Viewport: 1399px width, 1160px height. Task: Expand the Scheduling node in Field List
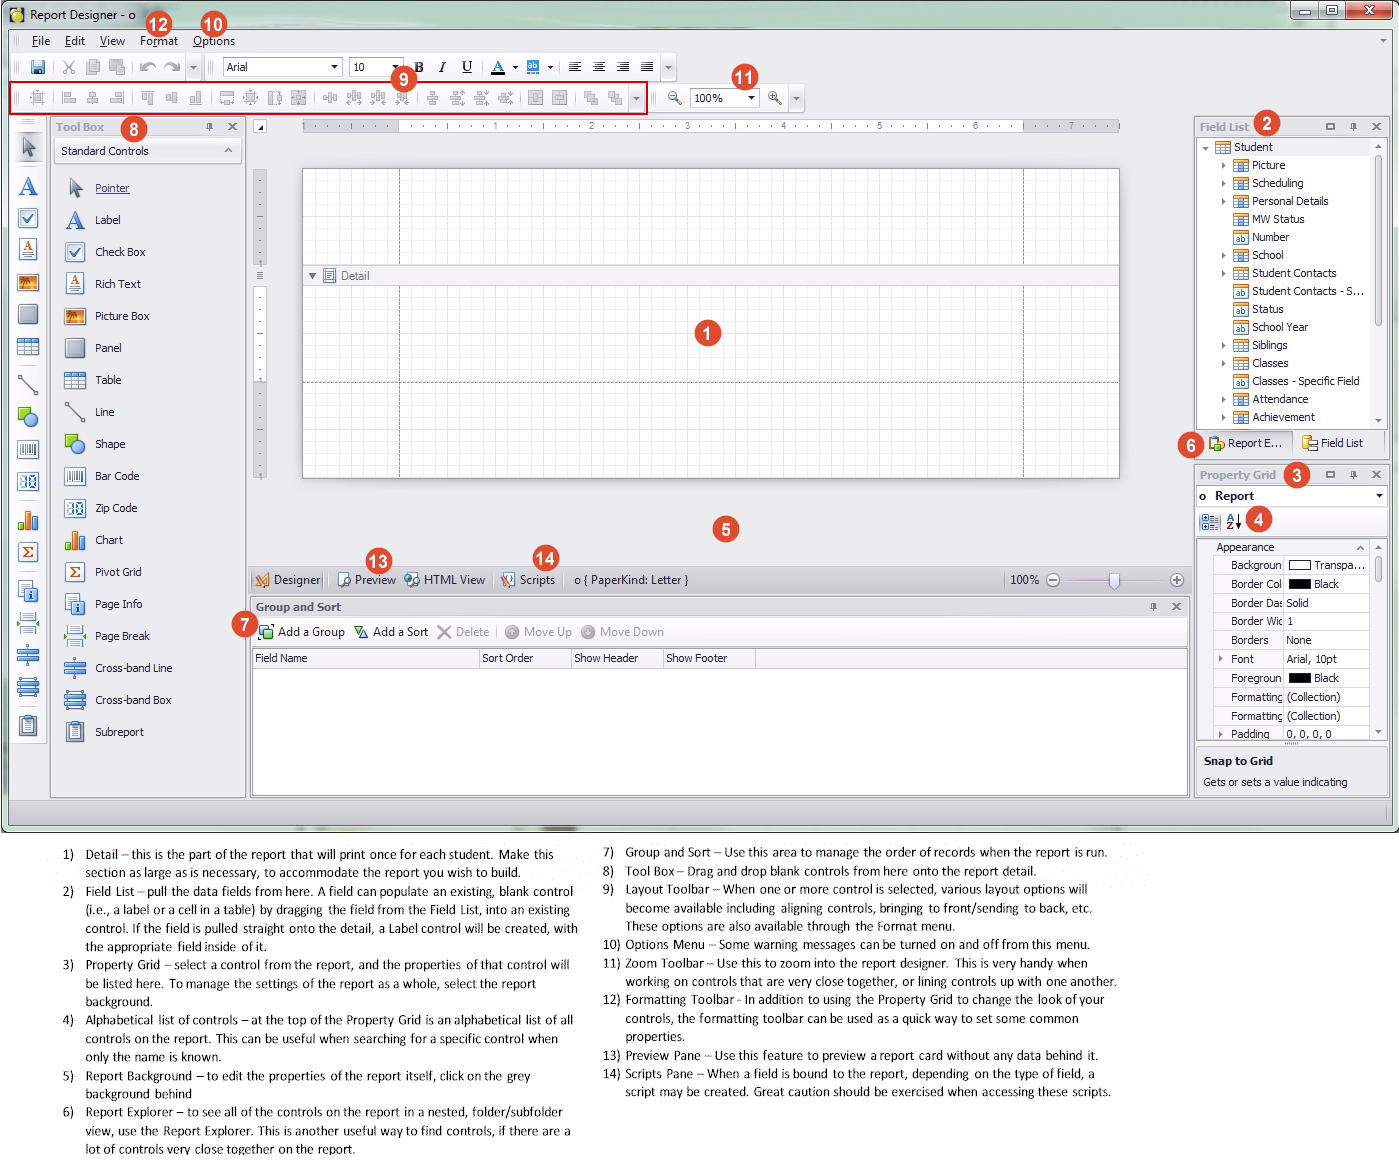tap(1223, 183)
